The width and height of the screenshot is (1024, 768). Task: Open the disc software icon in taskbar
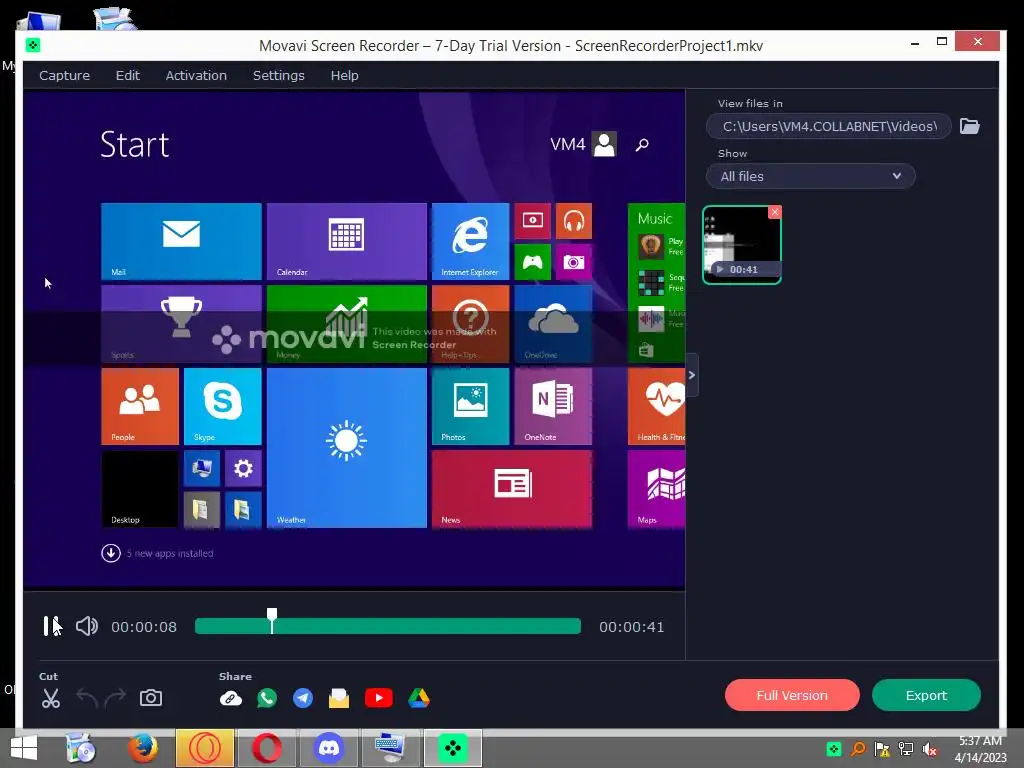coord(81,748)
